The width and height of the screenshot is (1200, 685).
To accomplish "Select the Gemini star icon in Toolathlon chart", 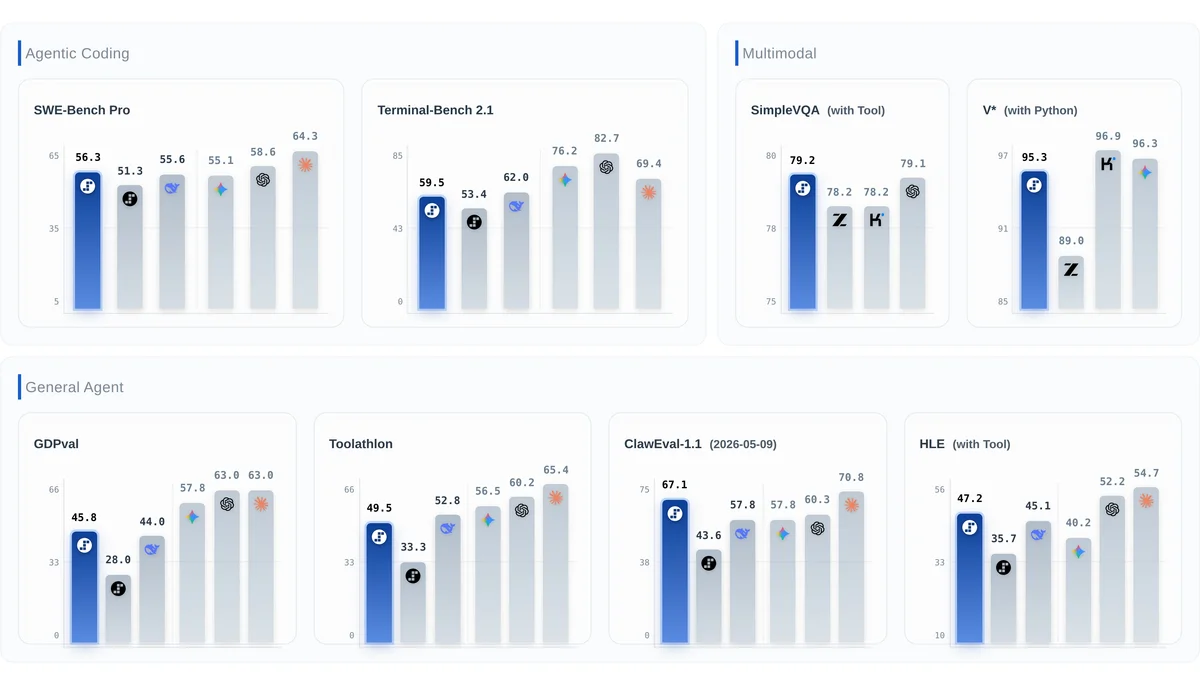I will [488, 520].
